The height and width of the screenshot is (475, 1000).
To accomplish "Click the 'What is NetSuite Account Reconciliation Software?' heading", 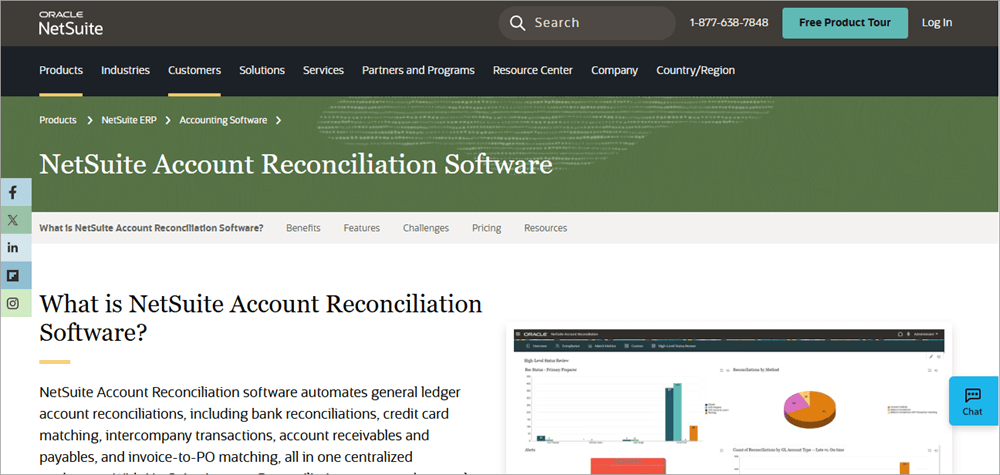I will (x=261, y=318).
